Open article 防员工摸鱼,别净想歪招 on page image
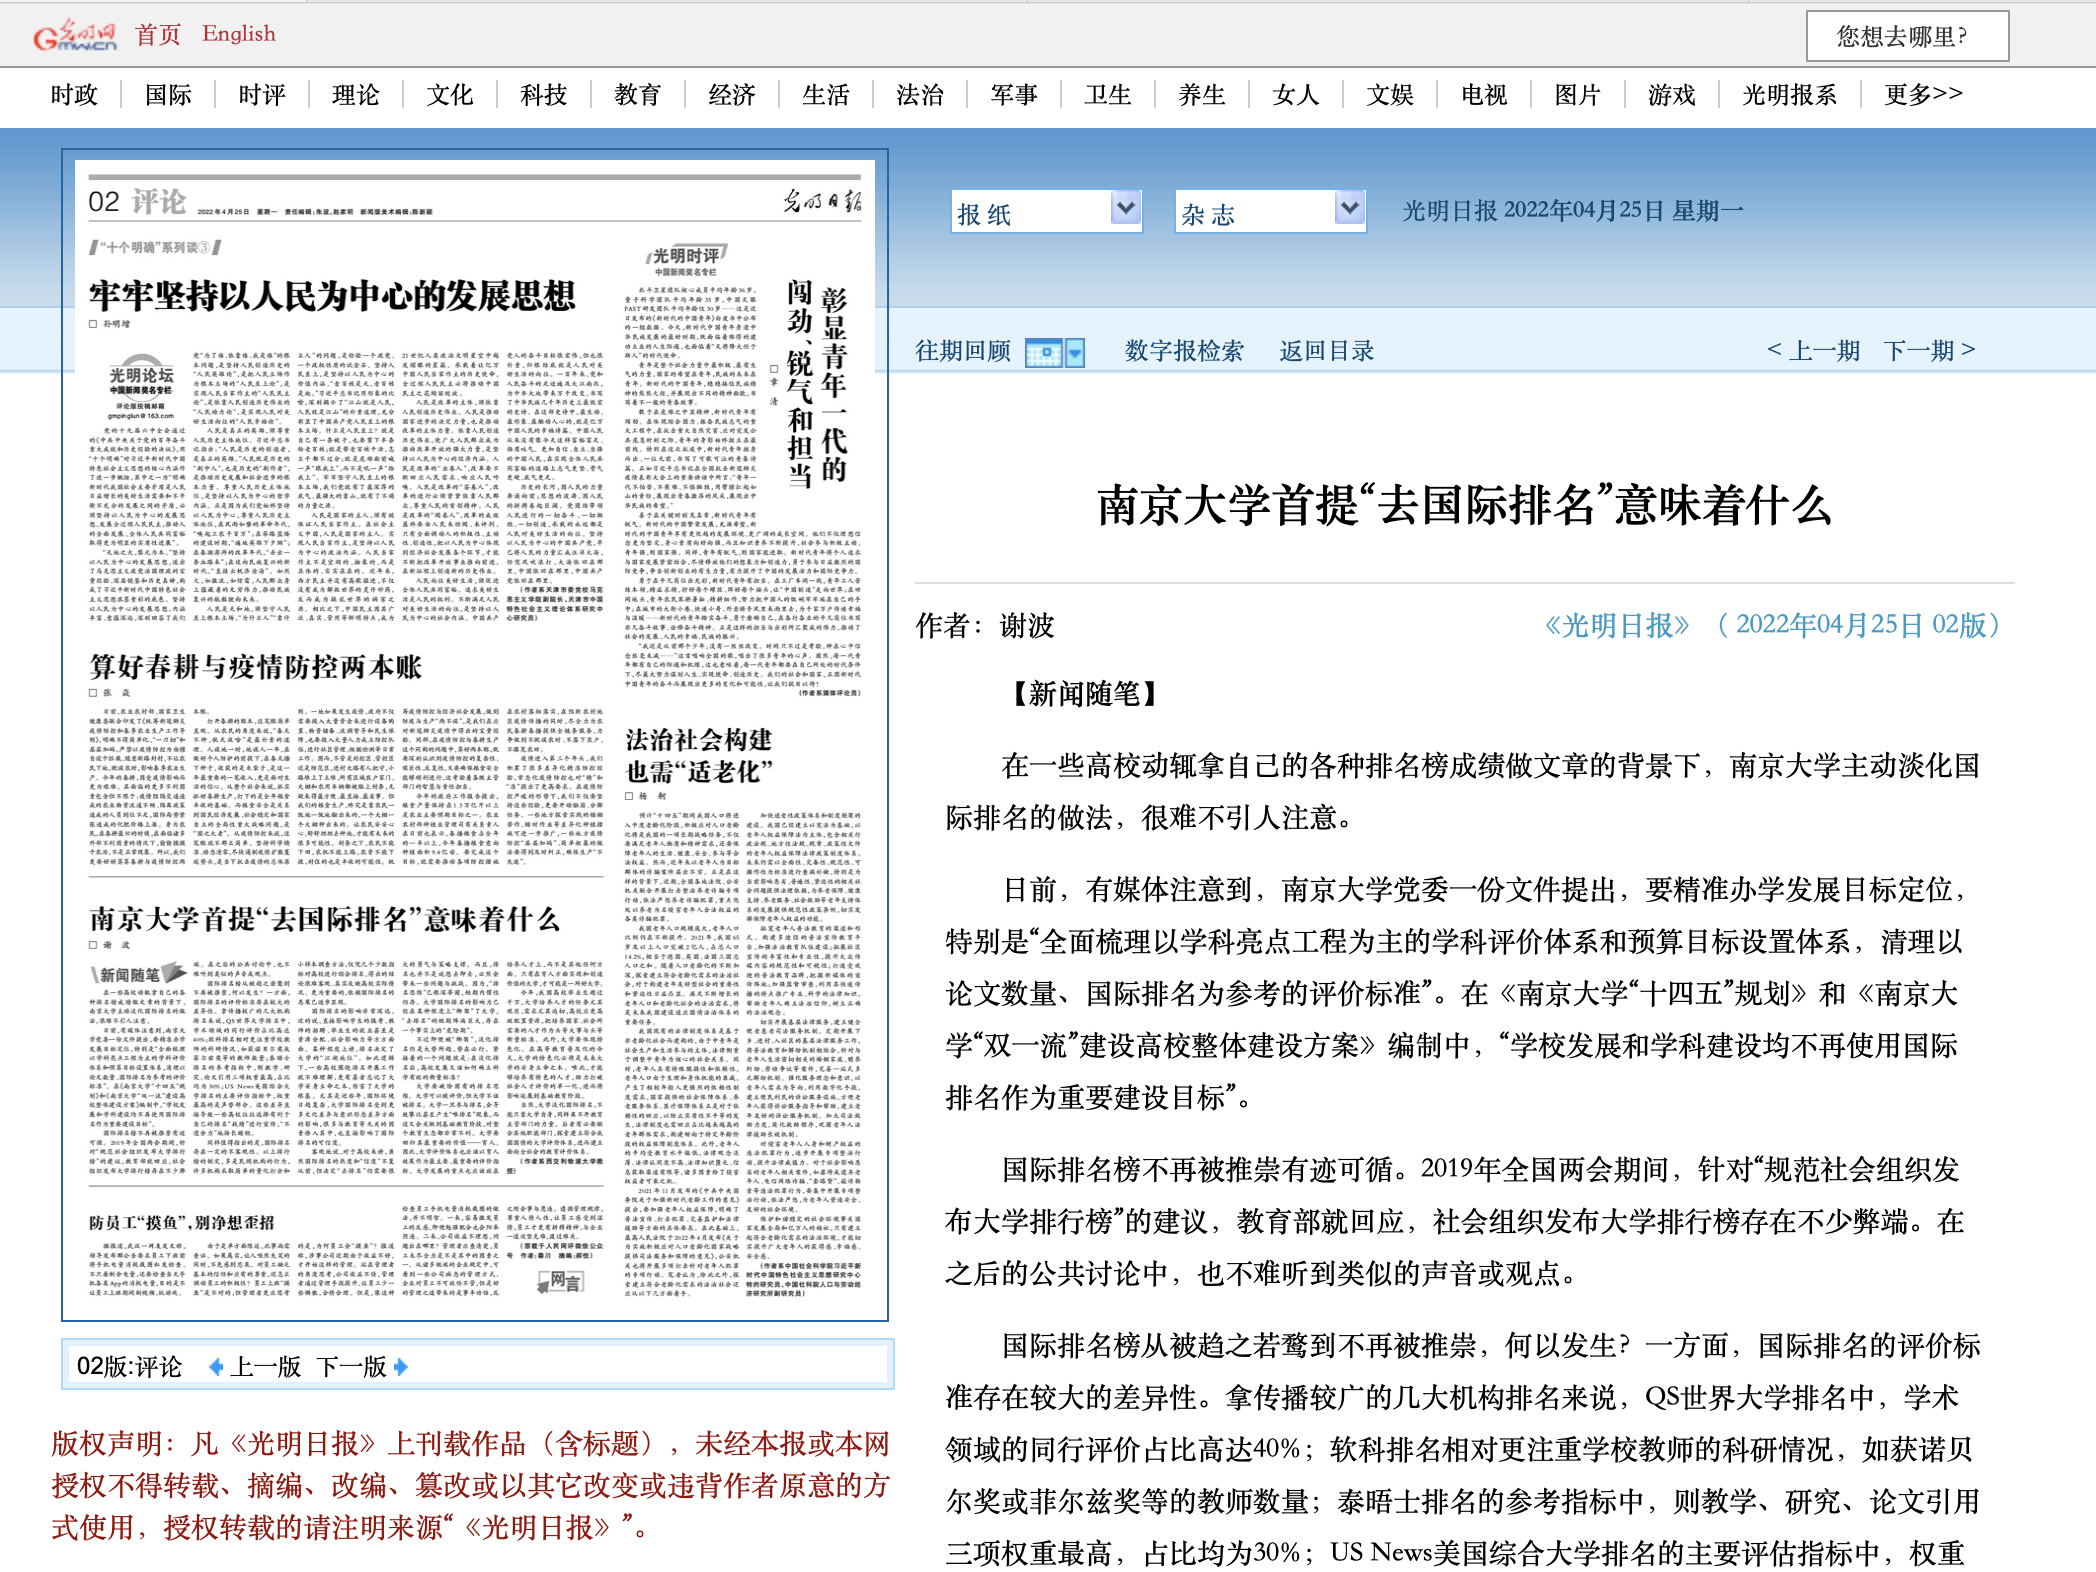2096x1572 pixels. pyautogui.click(x=182, y=1223)
